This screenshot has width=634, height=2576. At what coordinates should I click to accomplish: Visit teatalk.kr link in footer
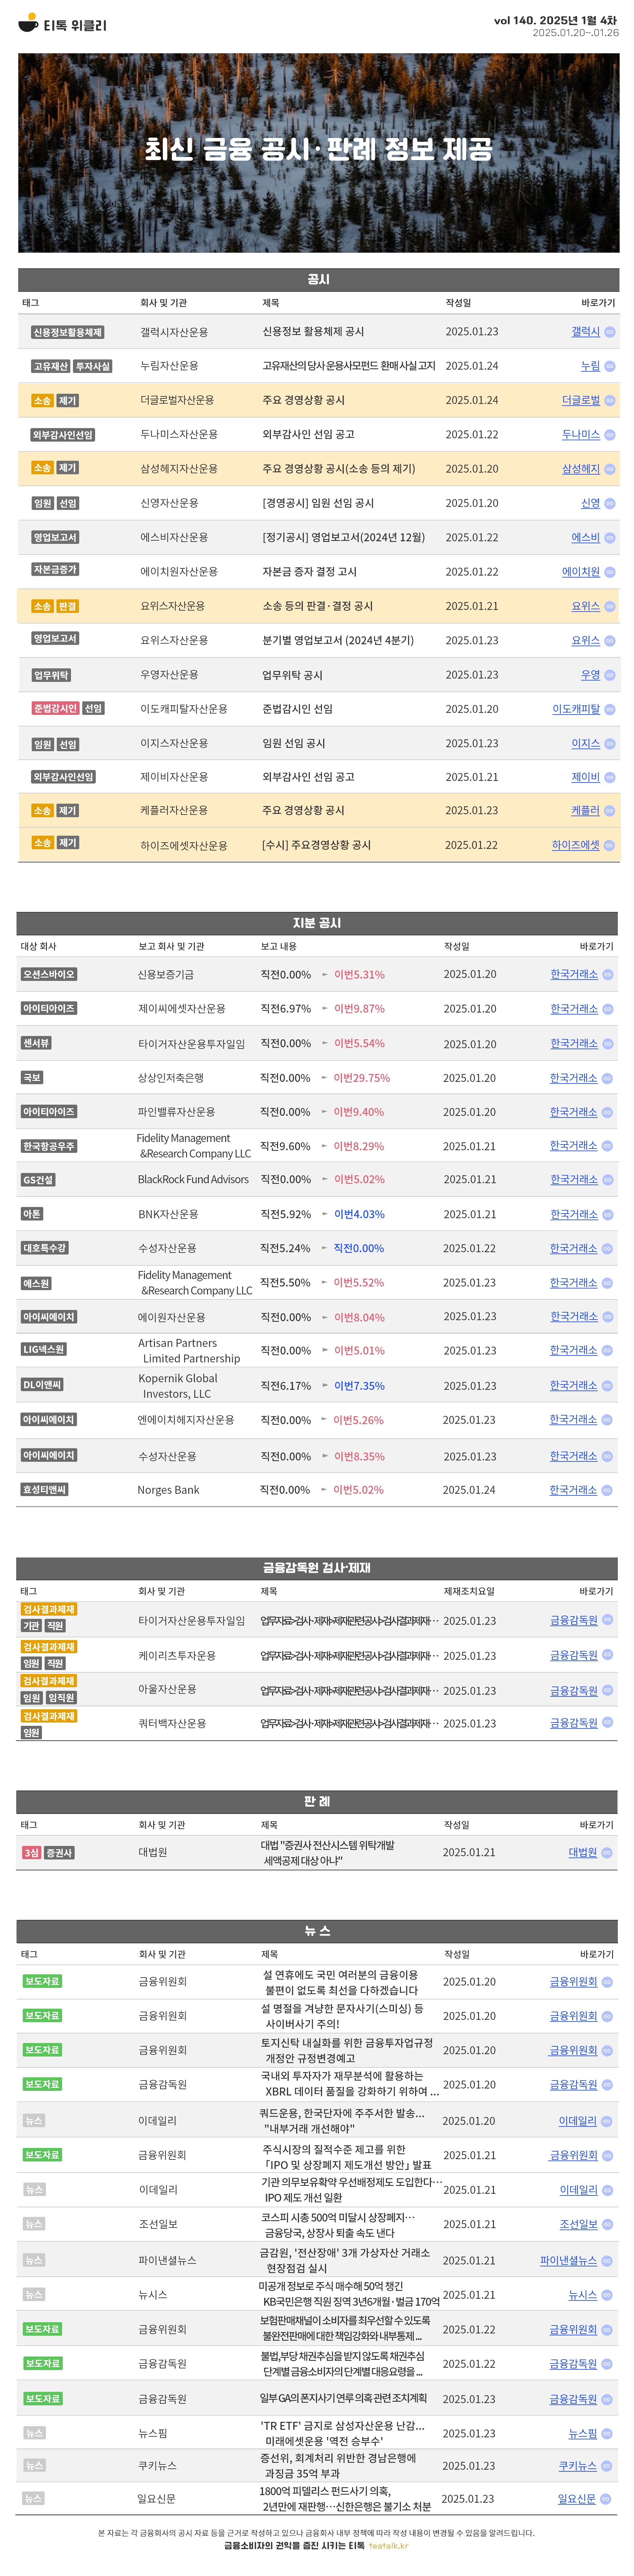point(388,2546)
